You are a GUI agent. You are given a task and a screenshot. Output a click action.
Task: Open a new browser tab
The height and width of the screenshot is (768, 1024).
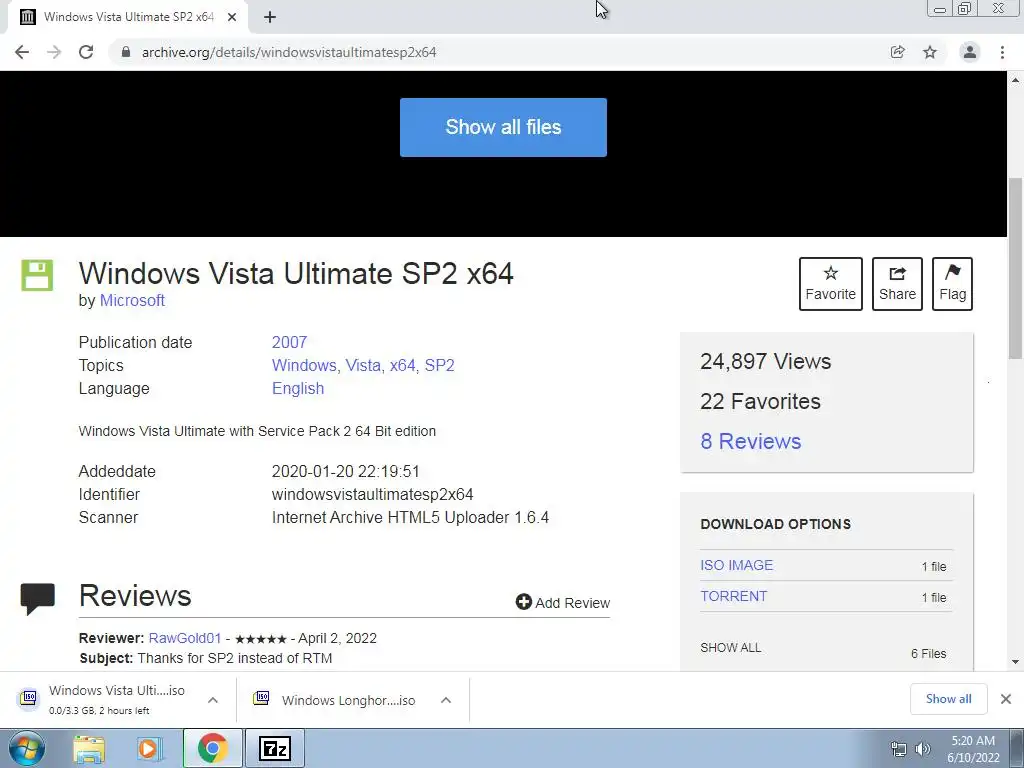tap(270, 18)
